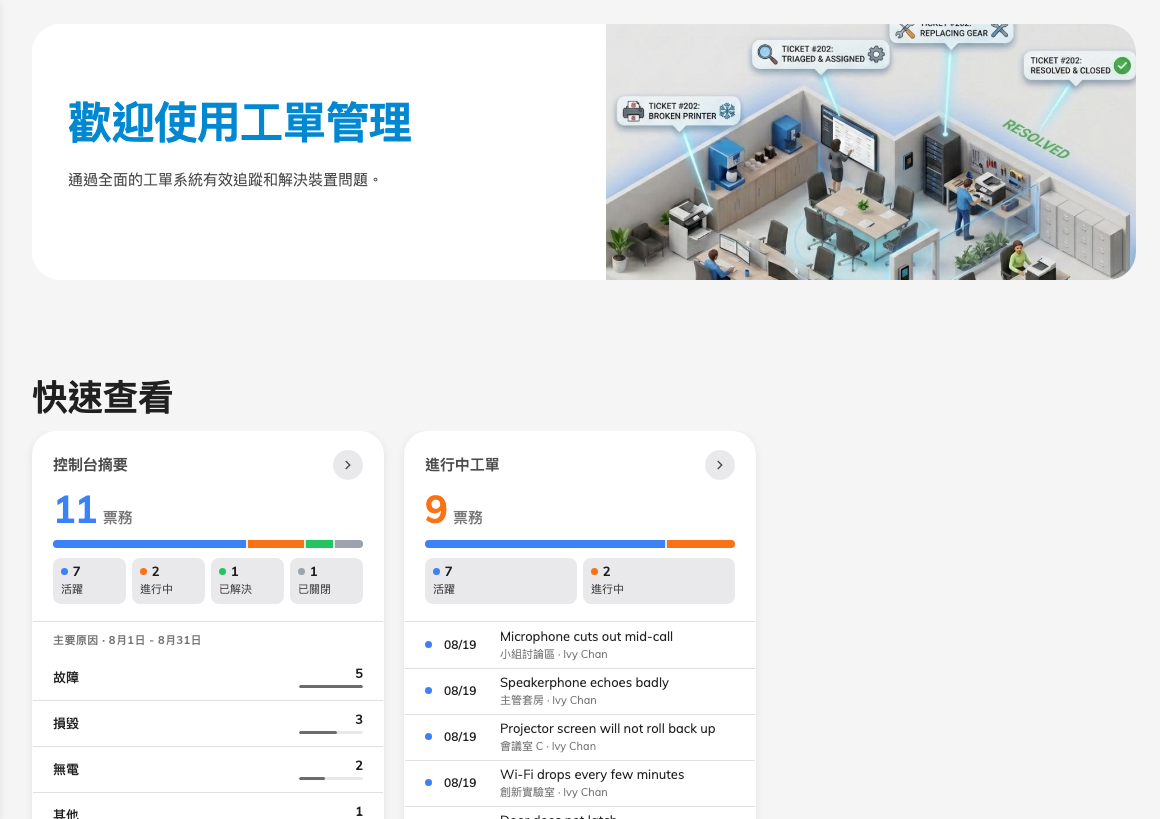
Task: Open the 無電 cause row
Action: pyautogui.click(x=208, y=769)
